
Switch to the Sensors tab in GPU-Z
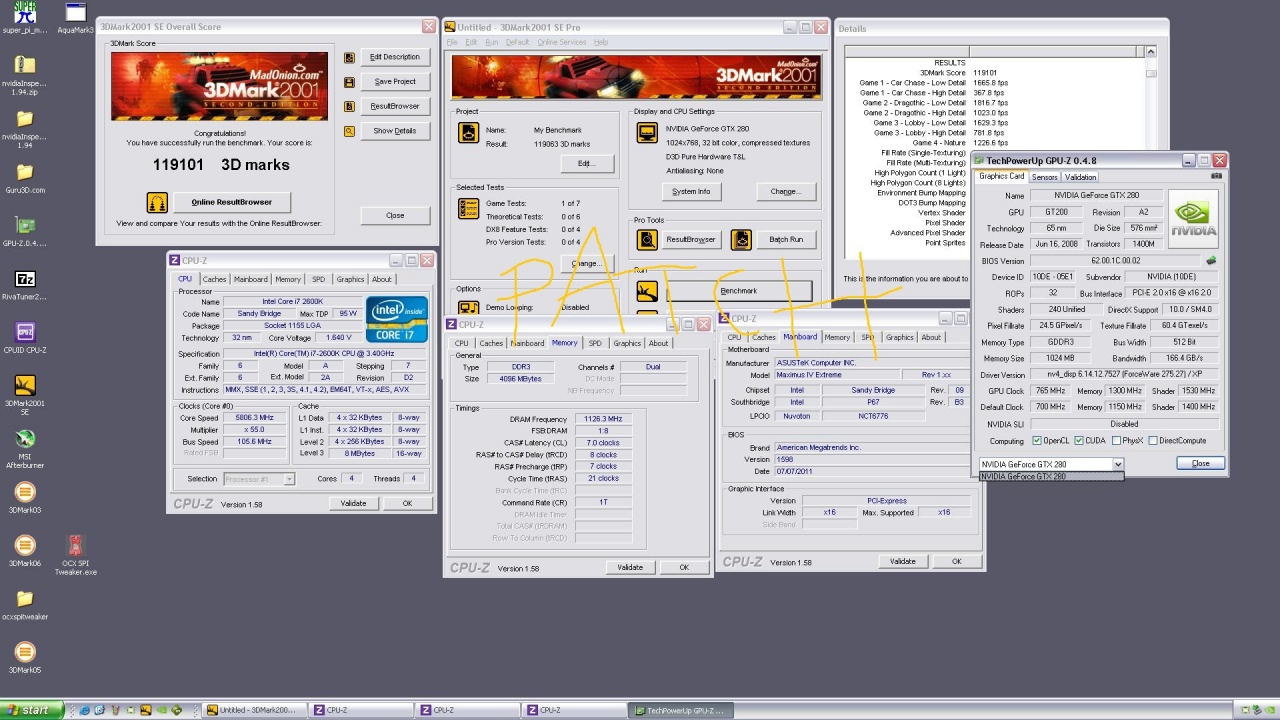coord(1044,177)
